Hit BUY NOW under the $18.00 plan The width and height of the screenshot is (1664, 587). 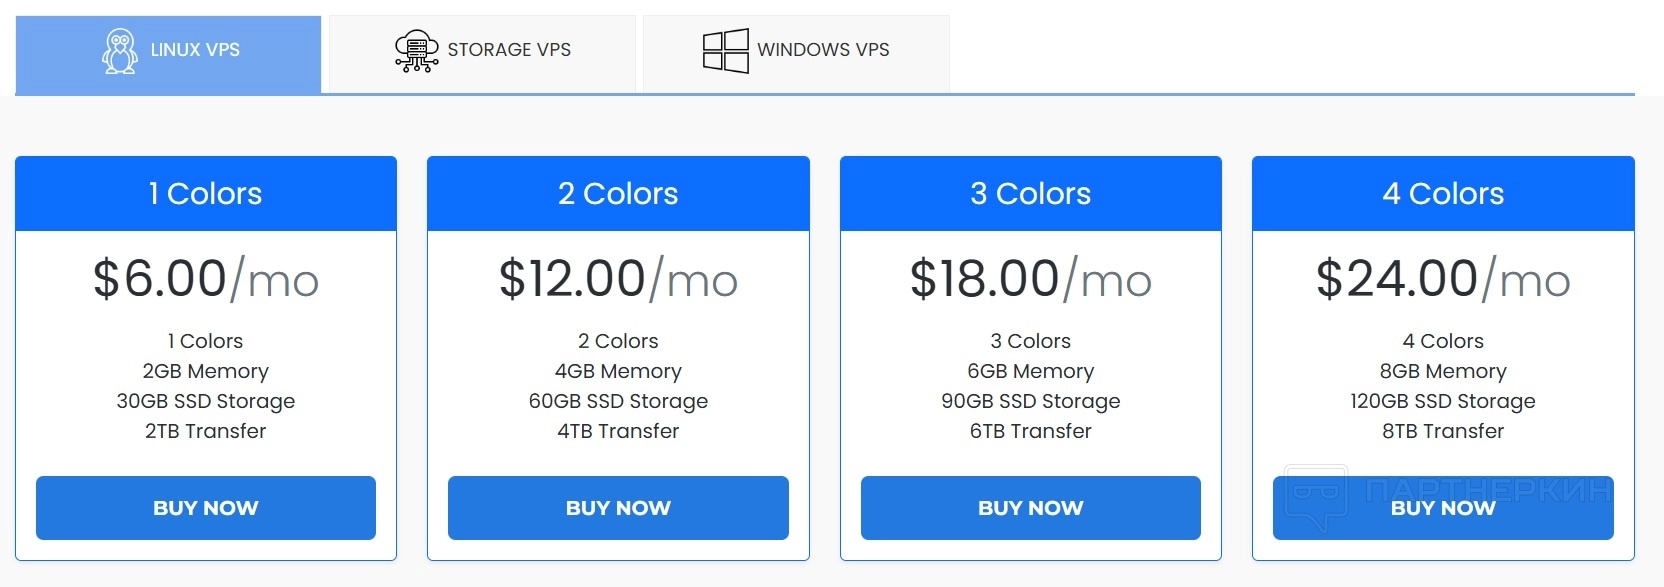coord(1030,508)
